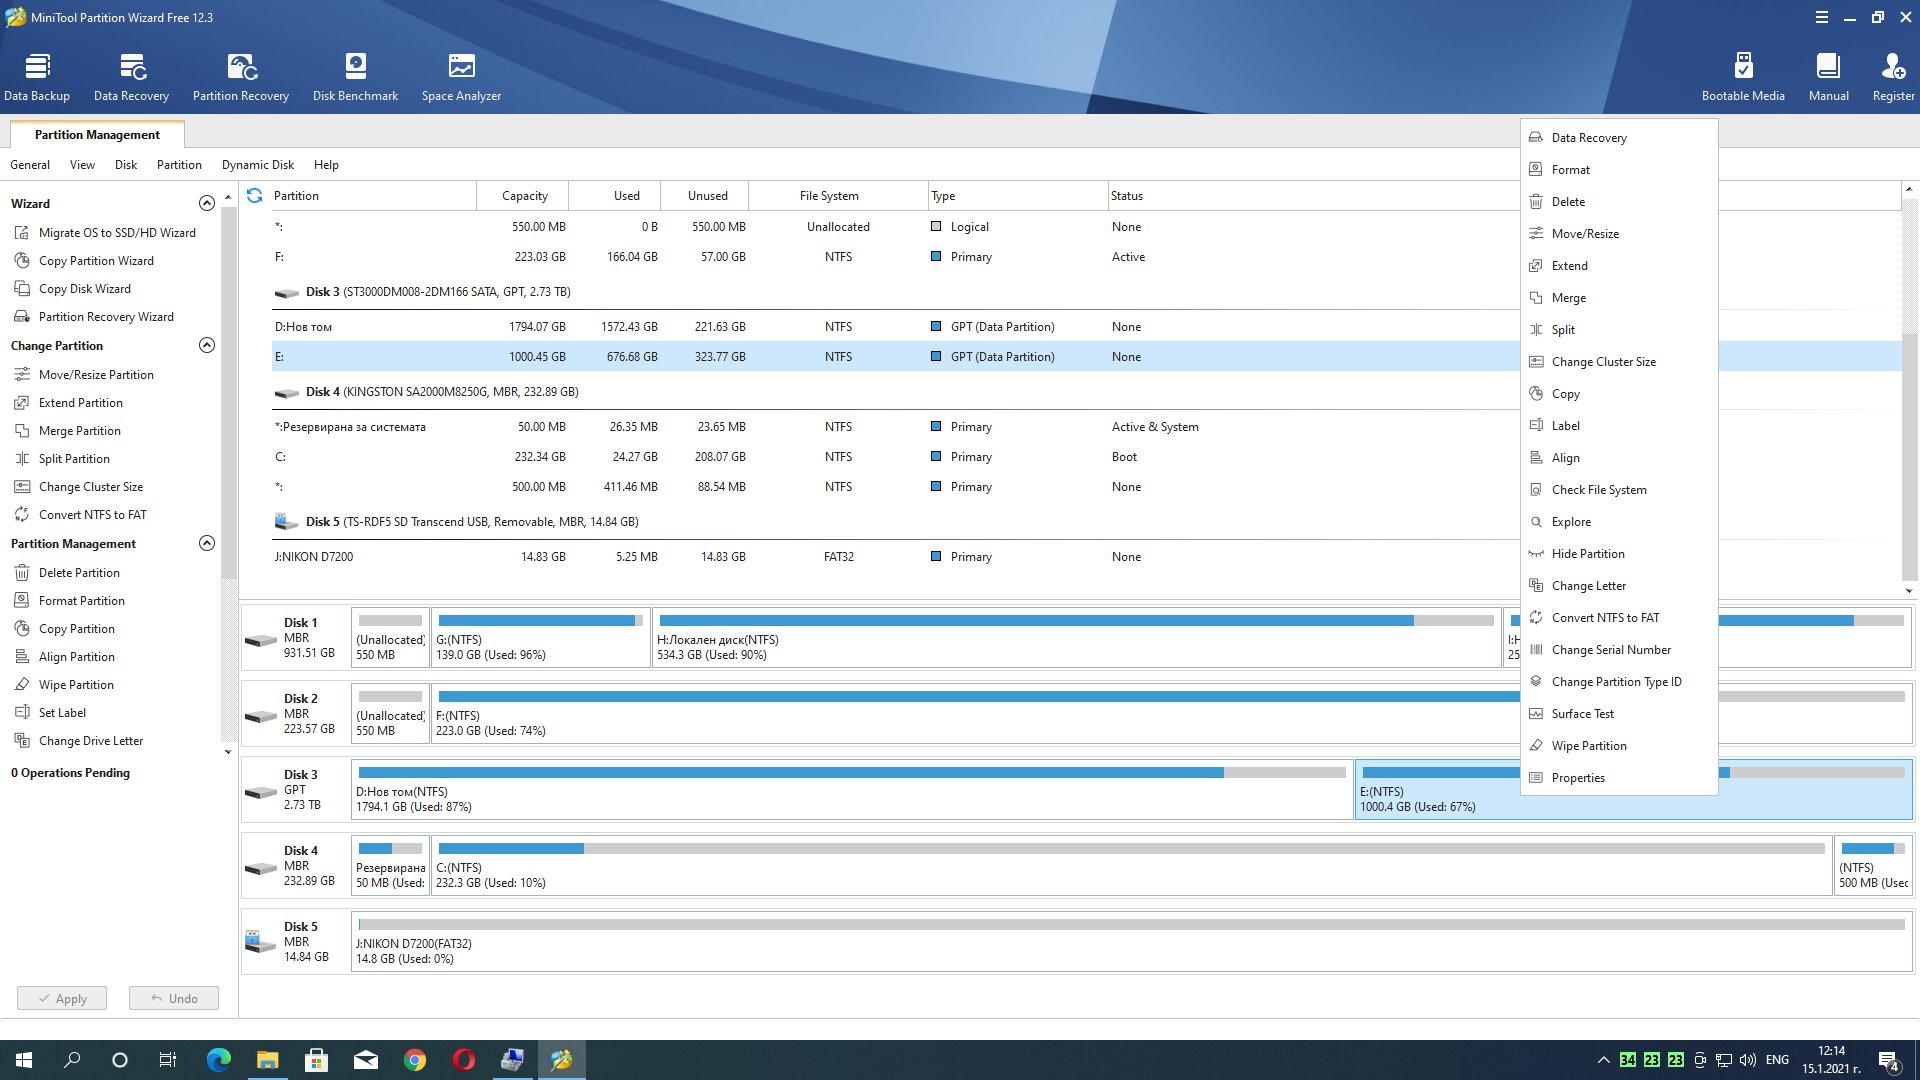The width and height of the screenshot is (1920, 1080).
Task: Collapse the Change Partition section
Action: tap(207, 345)
